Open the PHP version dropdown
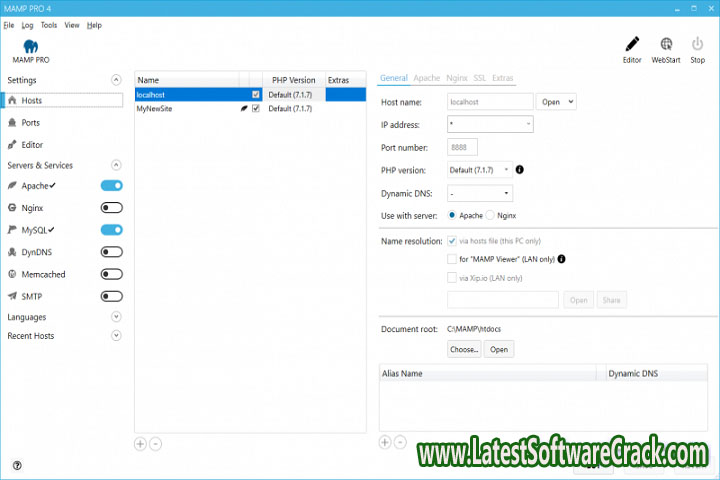The width and height of the screenshot is (720, 480). (480, 170)
